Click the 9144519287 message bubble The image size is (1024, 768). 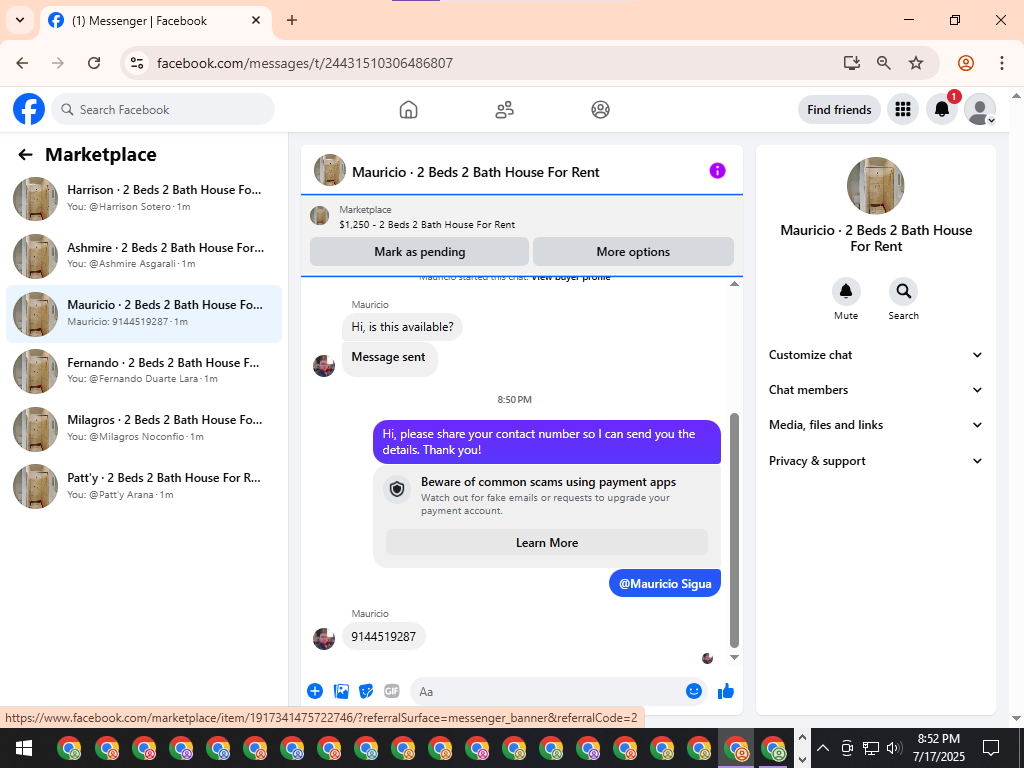pos(383,636)
